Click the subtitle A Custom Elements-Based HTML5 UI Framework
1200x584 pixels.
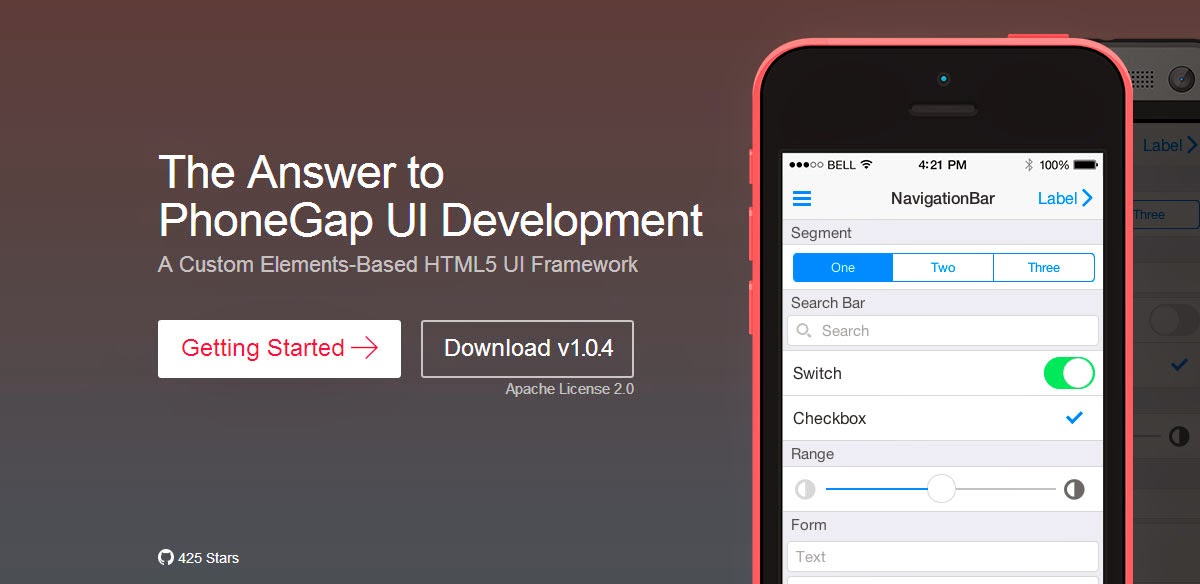[x=398, y=265]
